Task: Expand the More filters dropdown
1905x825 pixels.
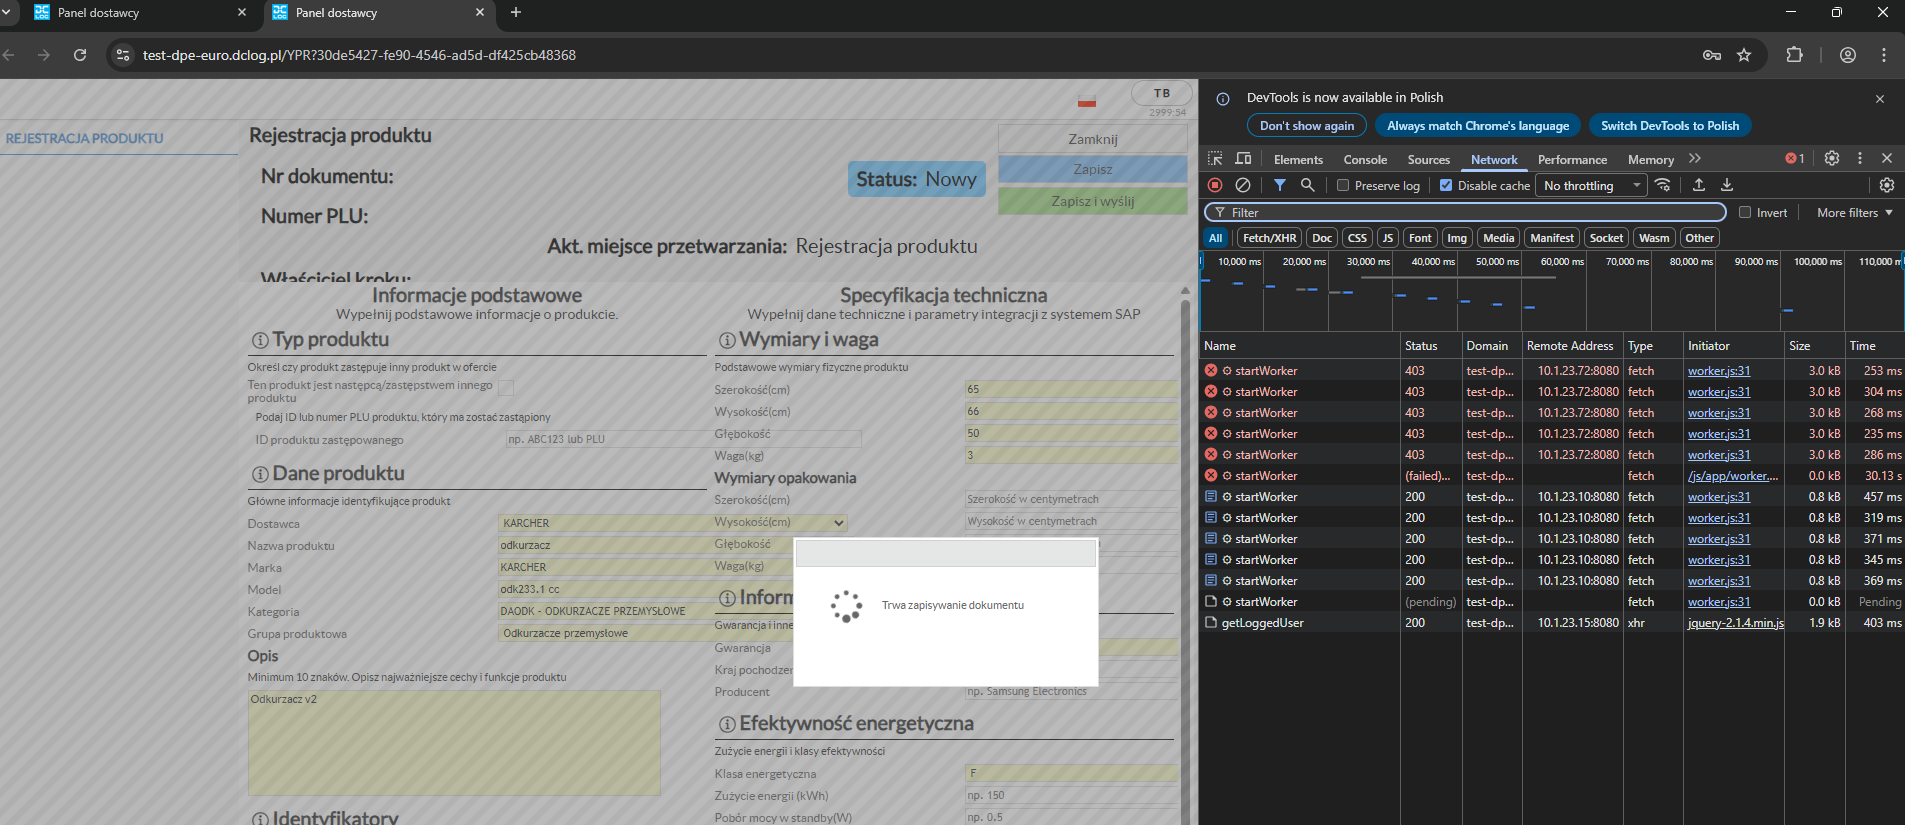Action: point(1855,212)
